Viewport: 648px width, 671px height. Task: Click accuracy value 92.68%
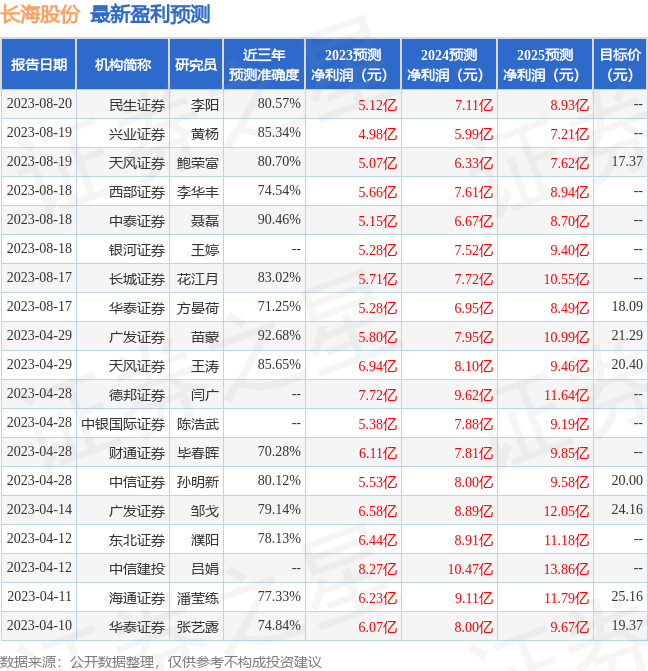(x=279, y=336)
